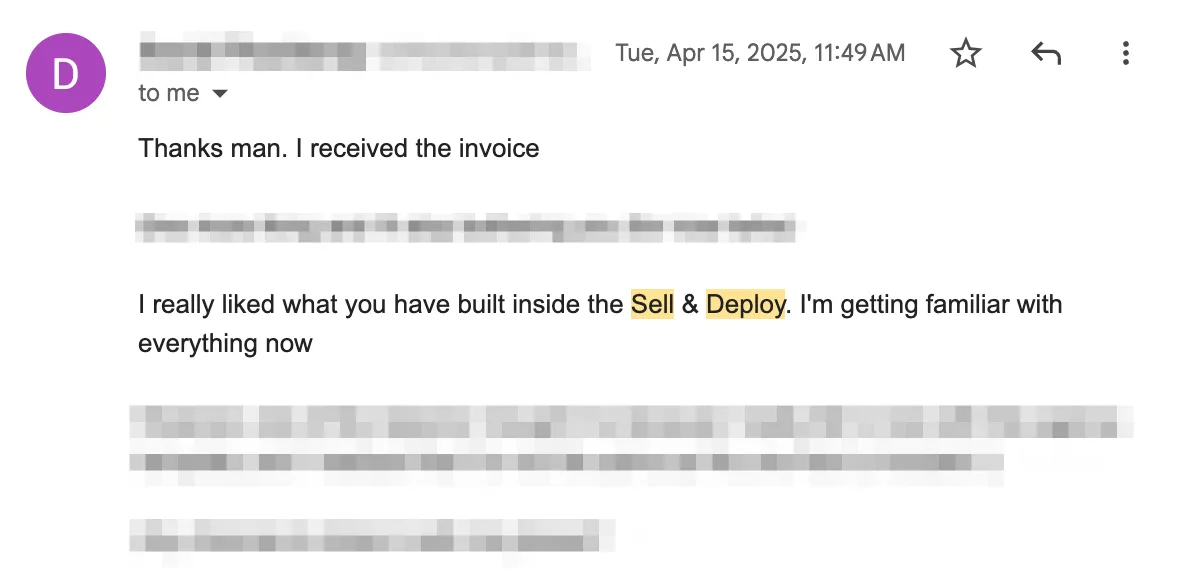The width and height of the screenshot is (1182, 584).
Task: Click the blurred sender email address
Action: [x=483, y=53]
